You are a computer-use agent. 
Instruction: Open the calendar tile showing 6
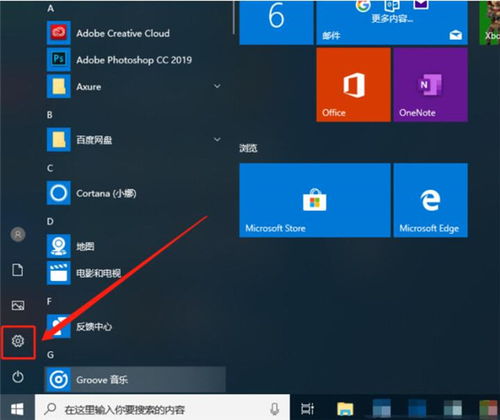pos(276,22)
